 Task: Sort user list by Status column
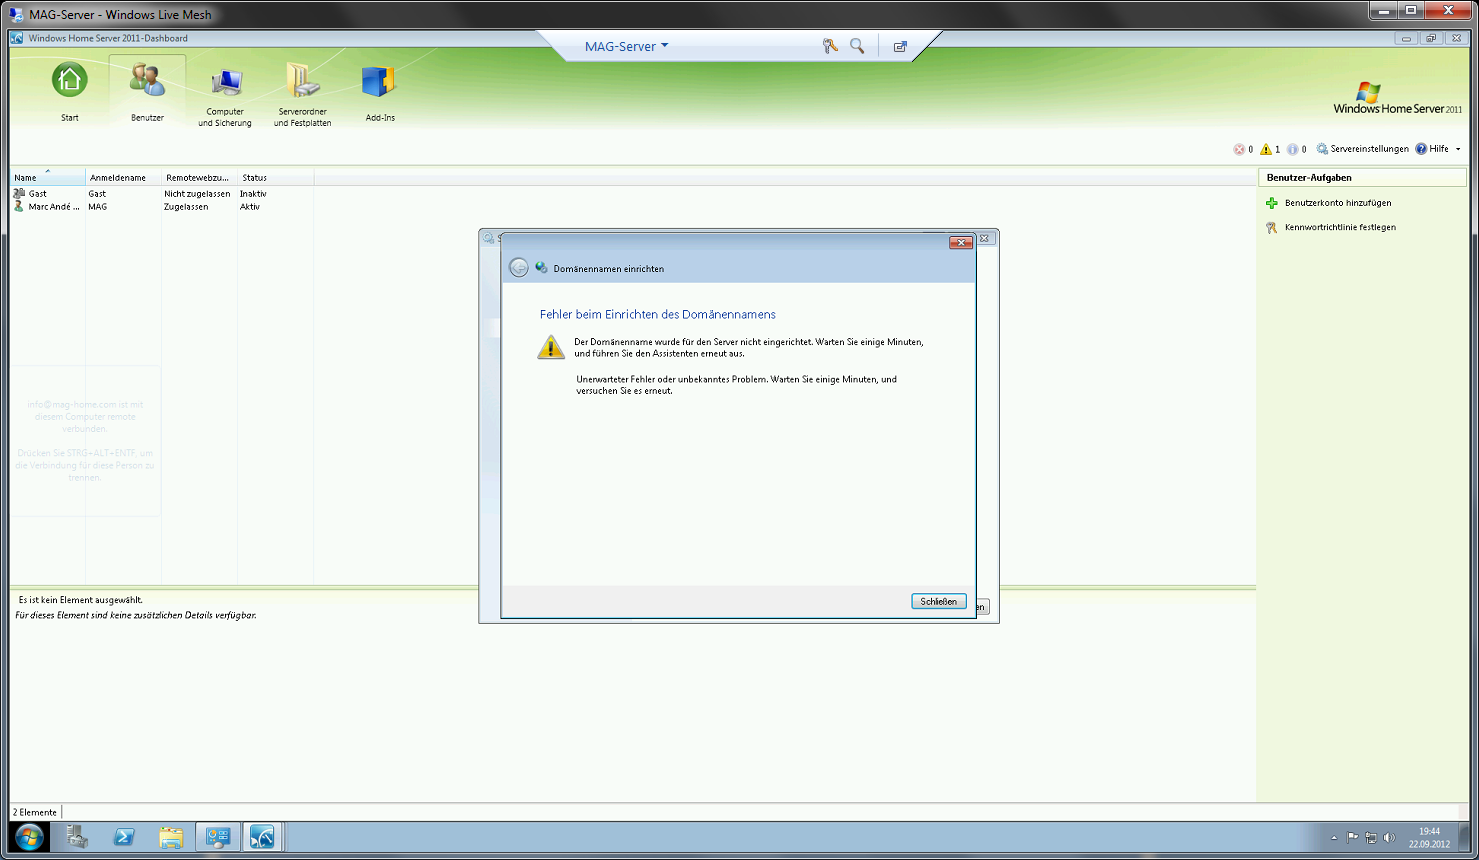pos(275,177)
